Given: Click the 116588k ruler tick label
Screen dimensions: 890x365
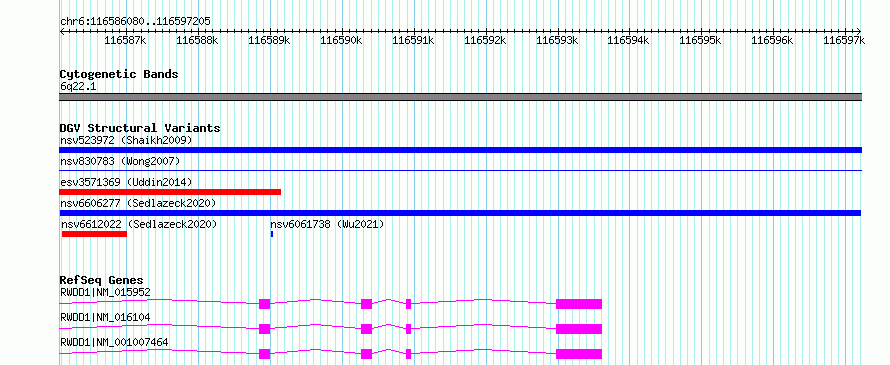Looking at the screenshot, I should tap(198, 40).
